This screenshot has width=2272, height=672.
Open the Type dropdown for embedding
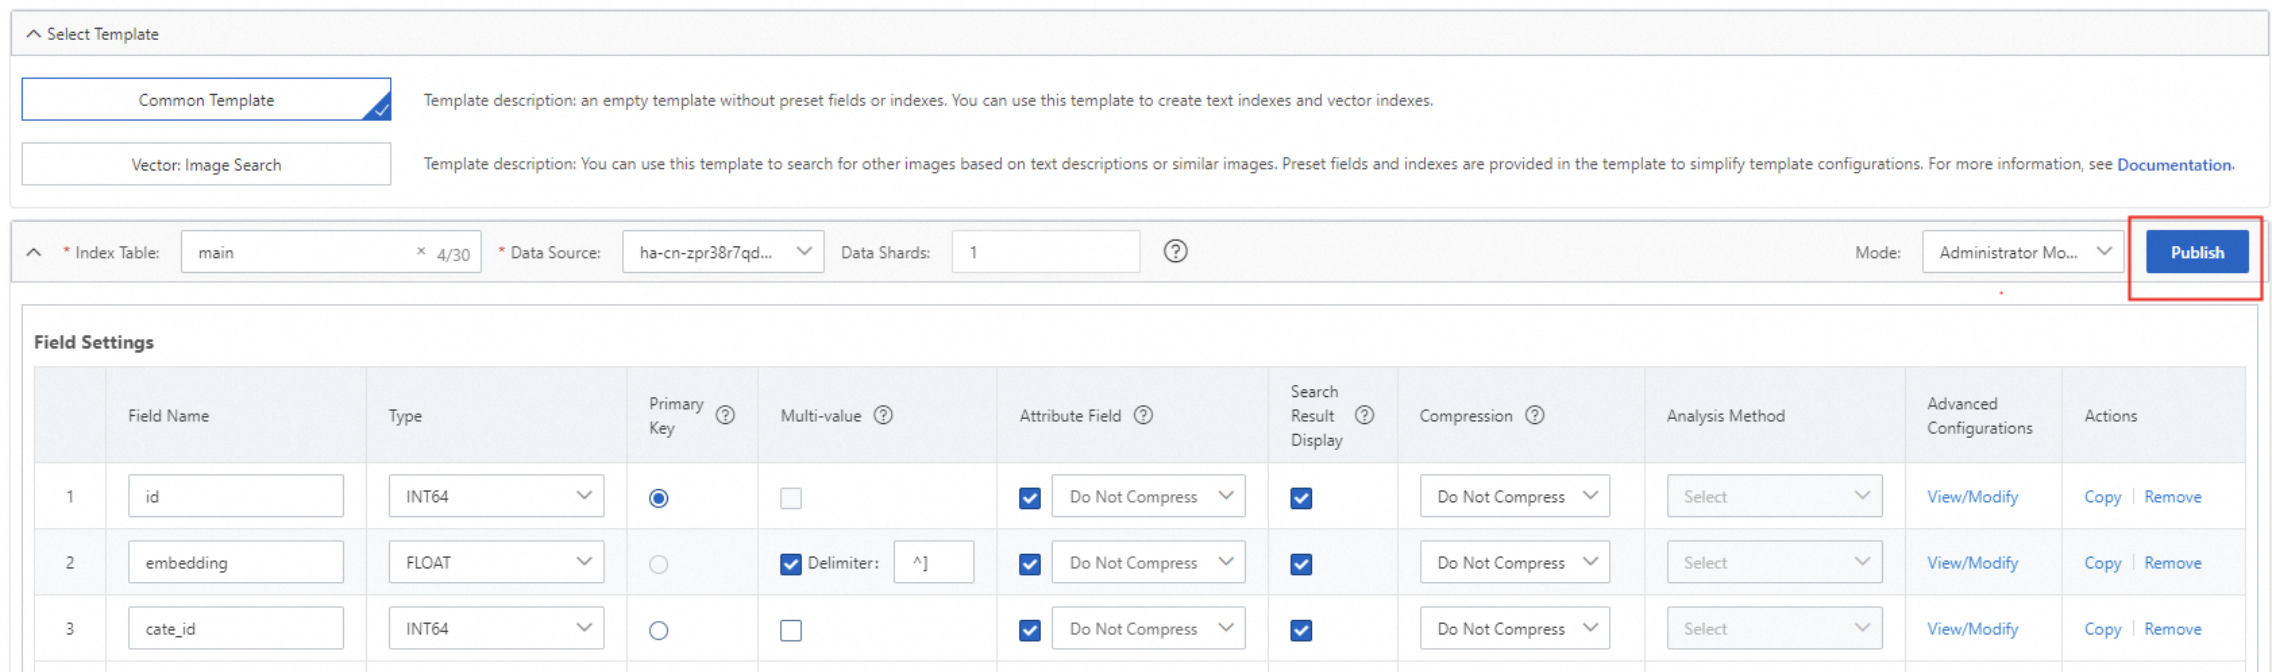coord(496,563)
